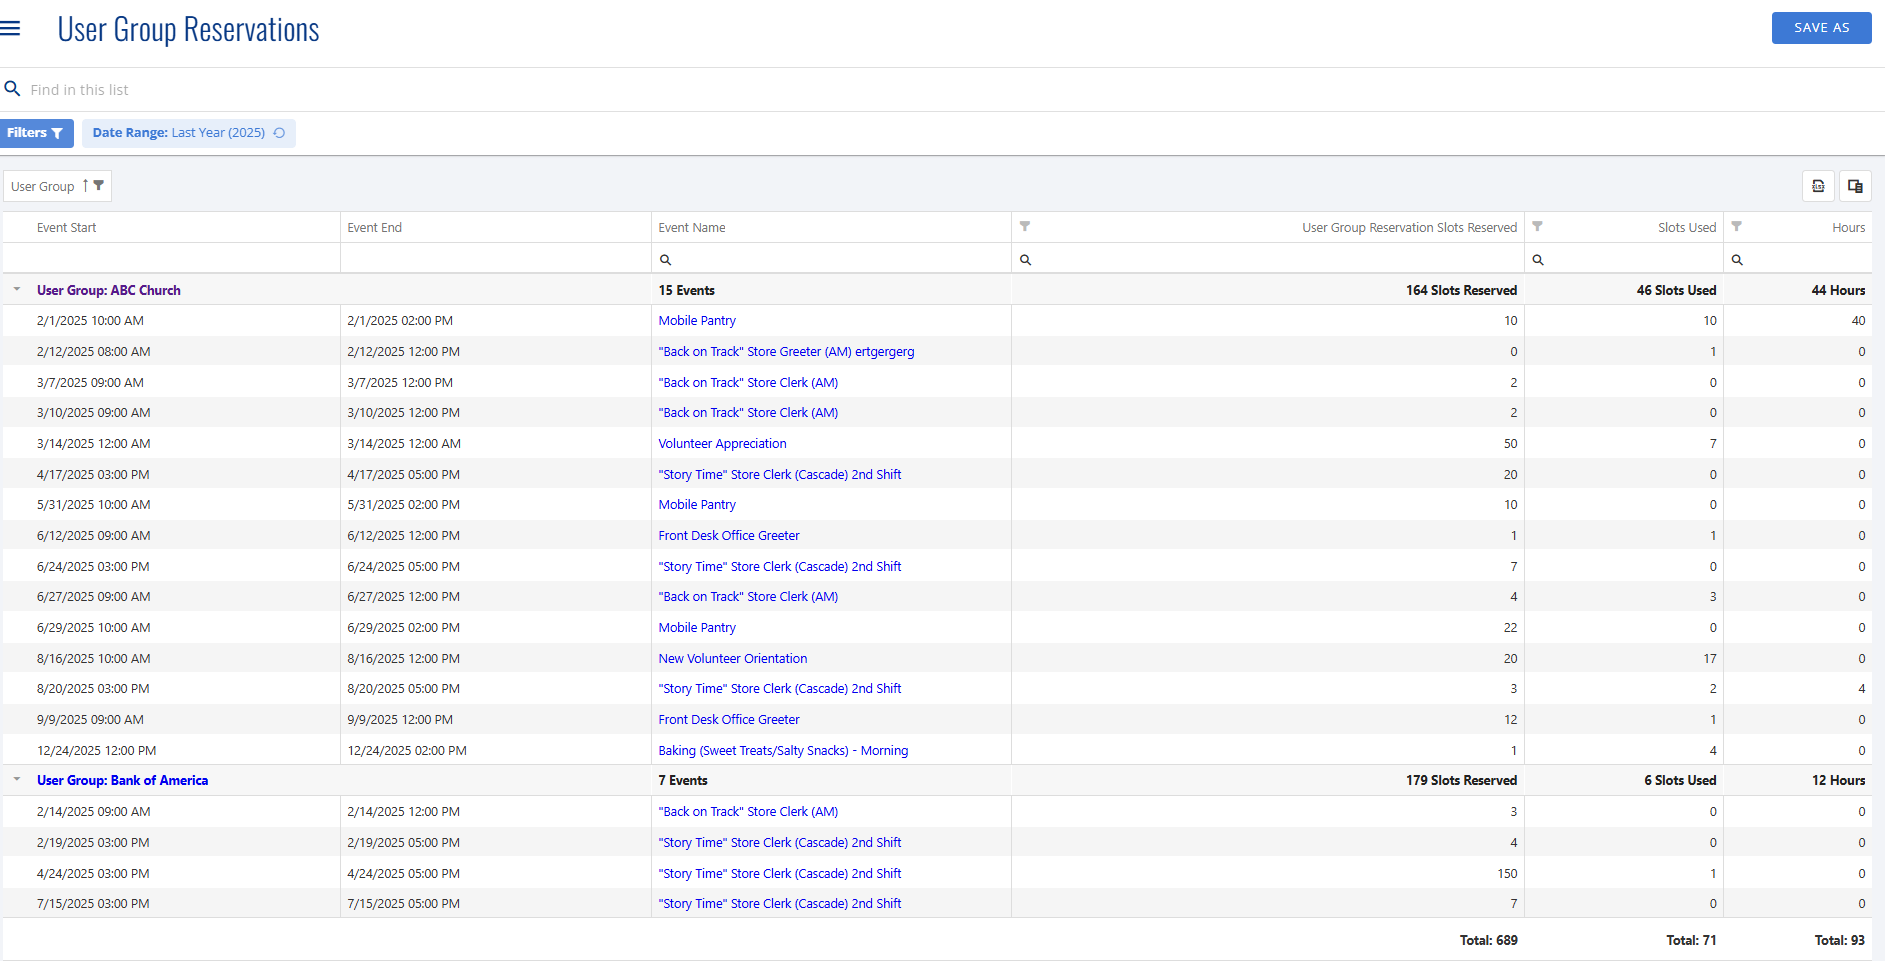Open Story Time Store Clerk event on 4/17/2025
Screen dimensions: 1885x961
[780, 475]
